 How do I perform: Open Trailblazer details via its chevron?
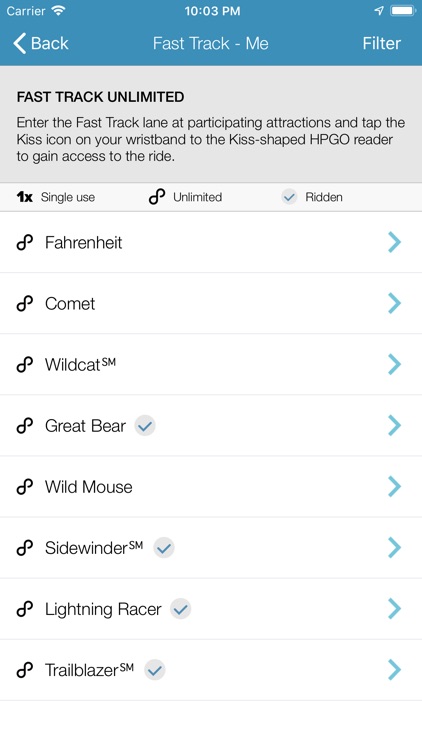394,670
